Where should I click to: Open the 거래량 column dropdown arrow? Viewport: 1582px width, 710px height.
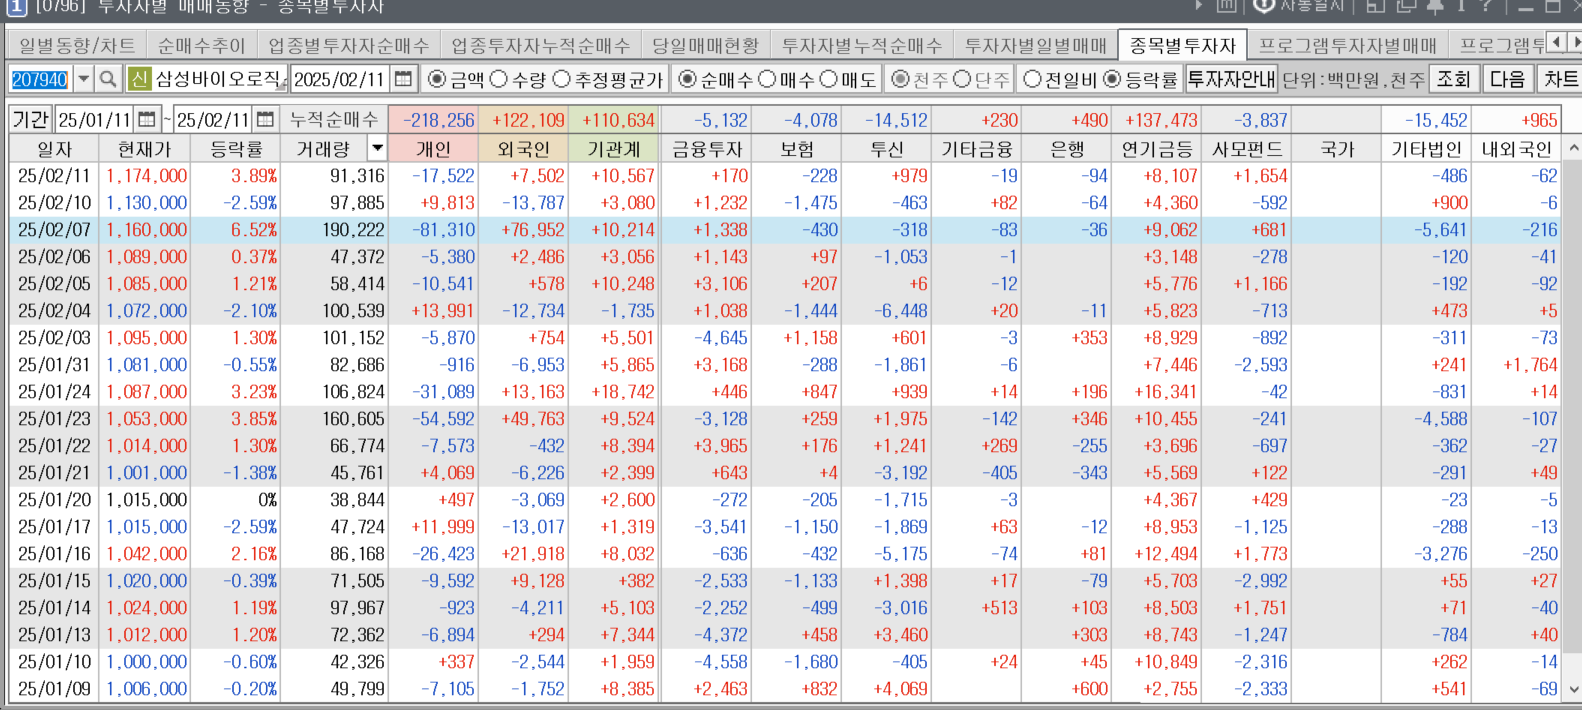377,149
